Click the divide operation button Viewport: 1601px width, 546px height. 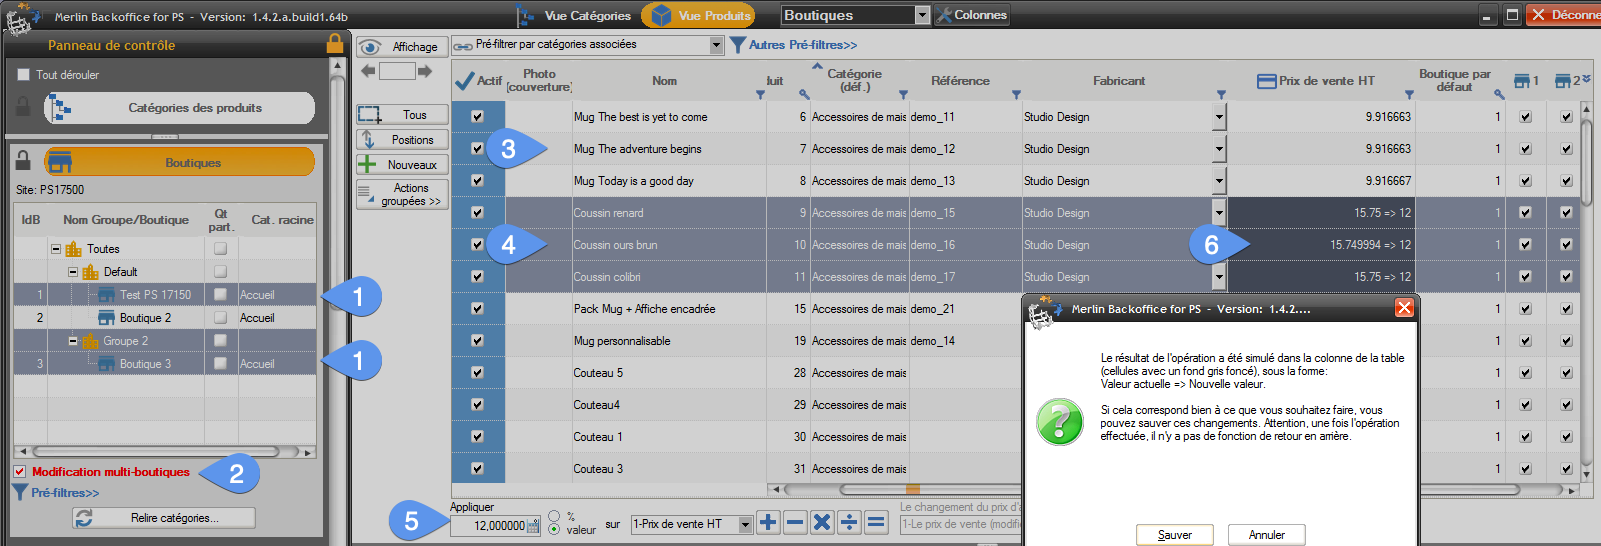pyautogui.click(x=849, y=522)
